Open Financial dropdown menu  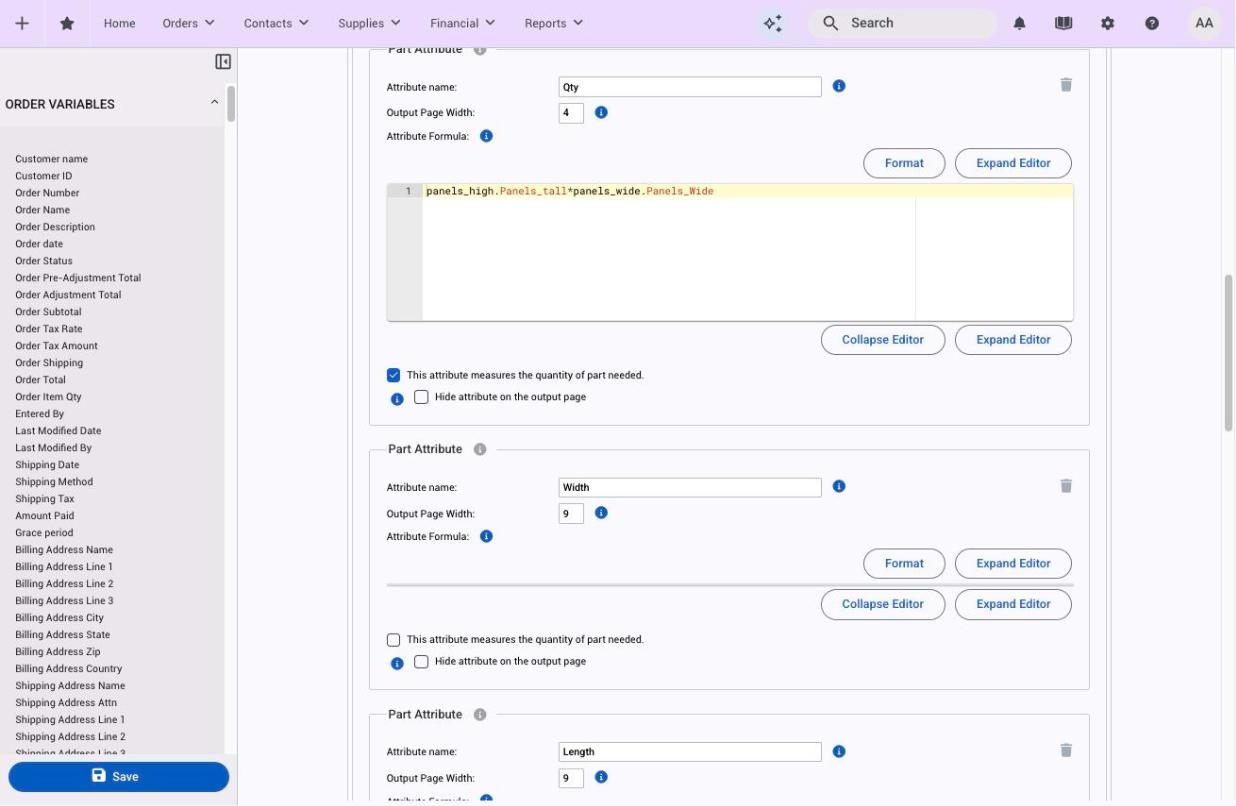click(x=463, y=23)
